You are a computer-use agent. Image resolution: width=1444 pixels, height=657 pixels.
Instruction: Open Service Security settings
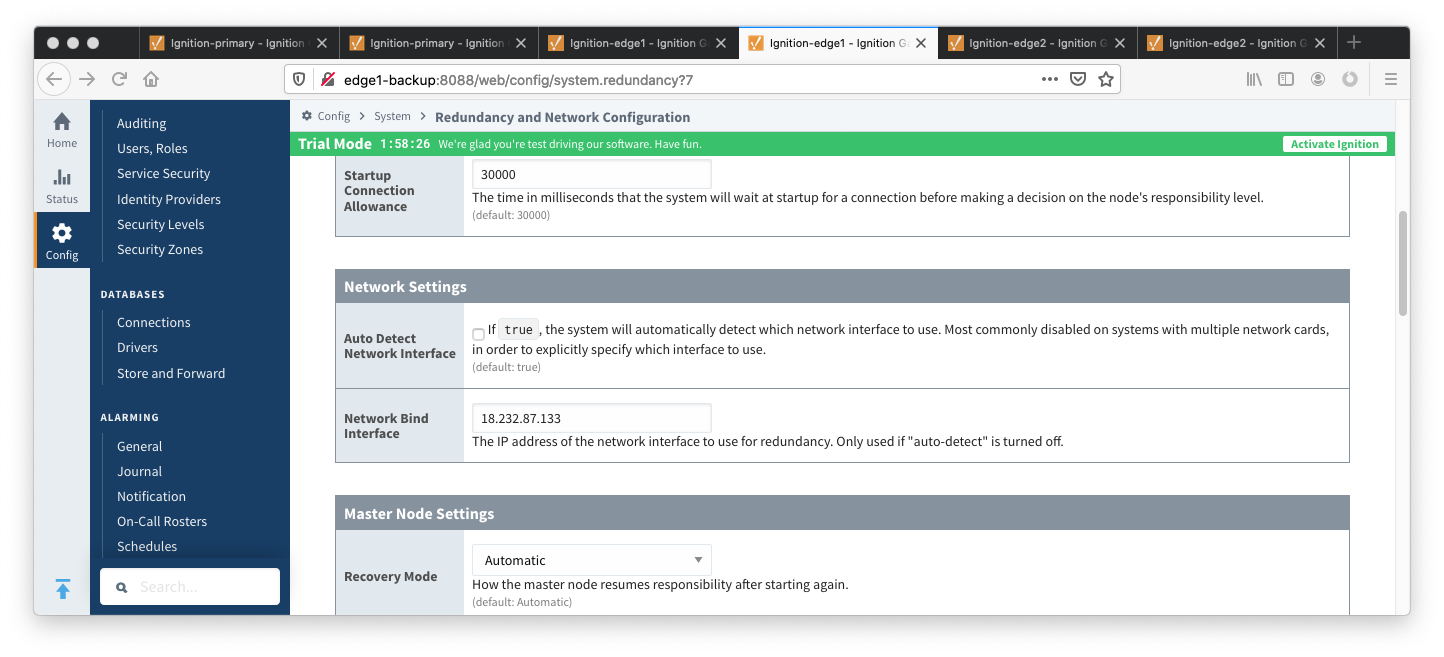pyautogui.click(x=164, y=173)
